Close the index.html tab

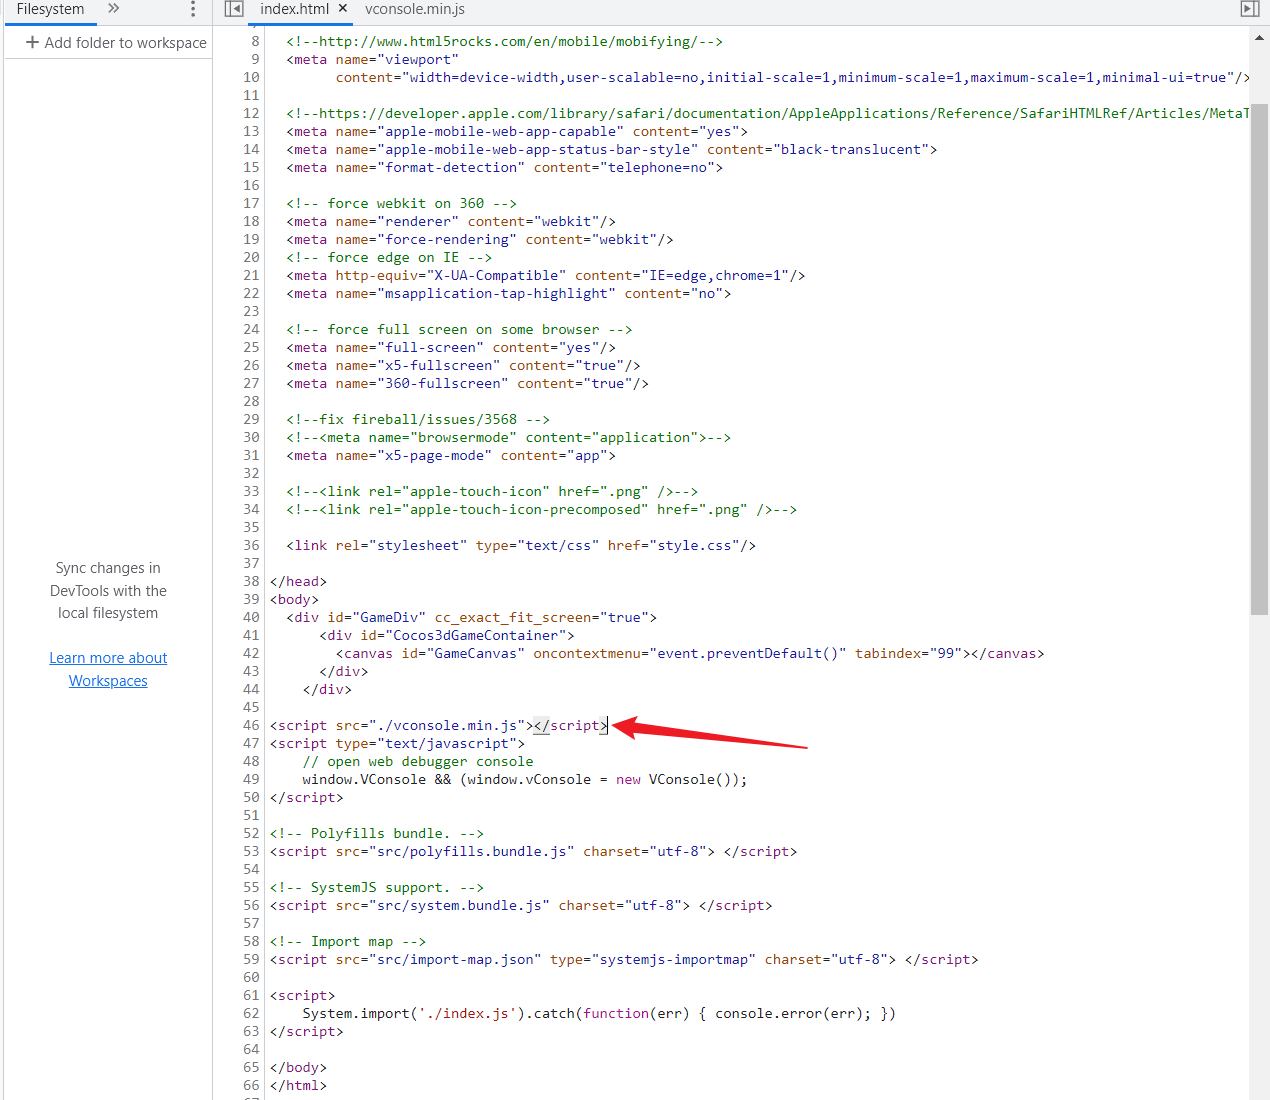pyautogui.click(x=343, y=8)
